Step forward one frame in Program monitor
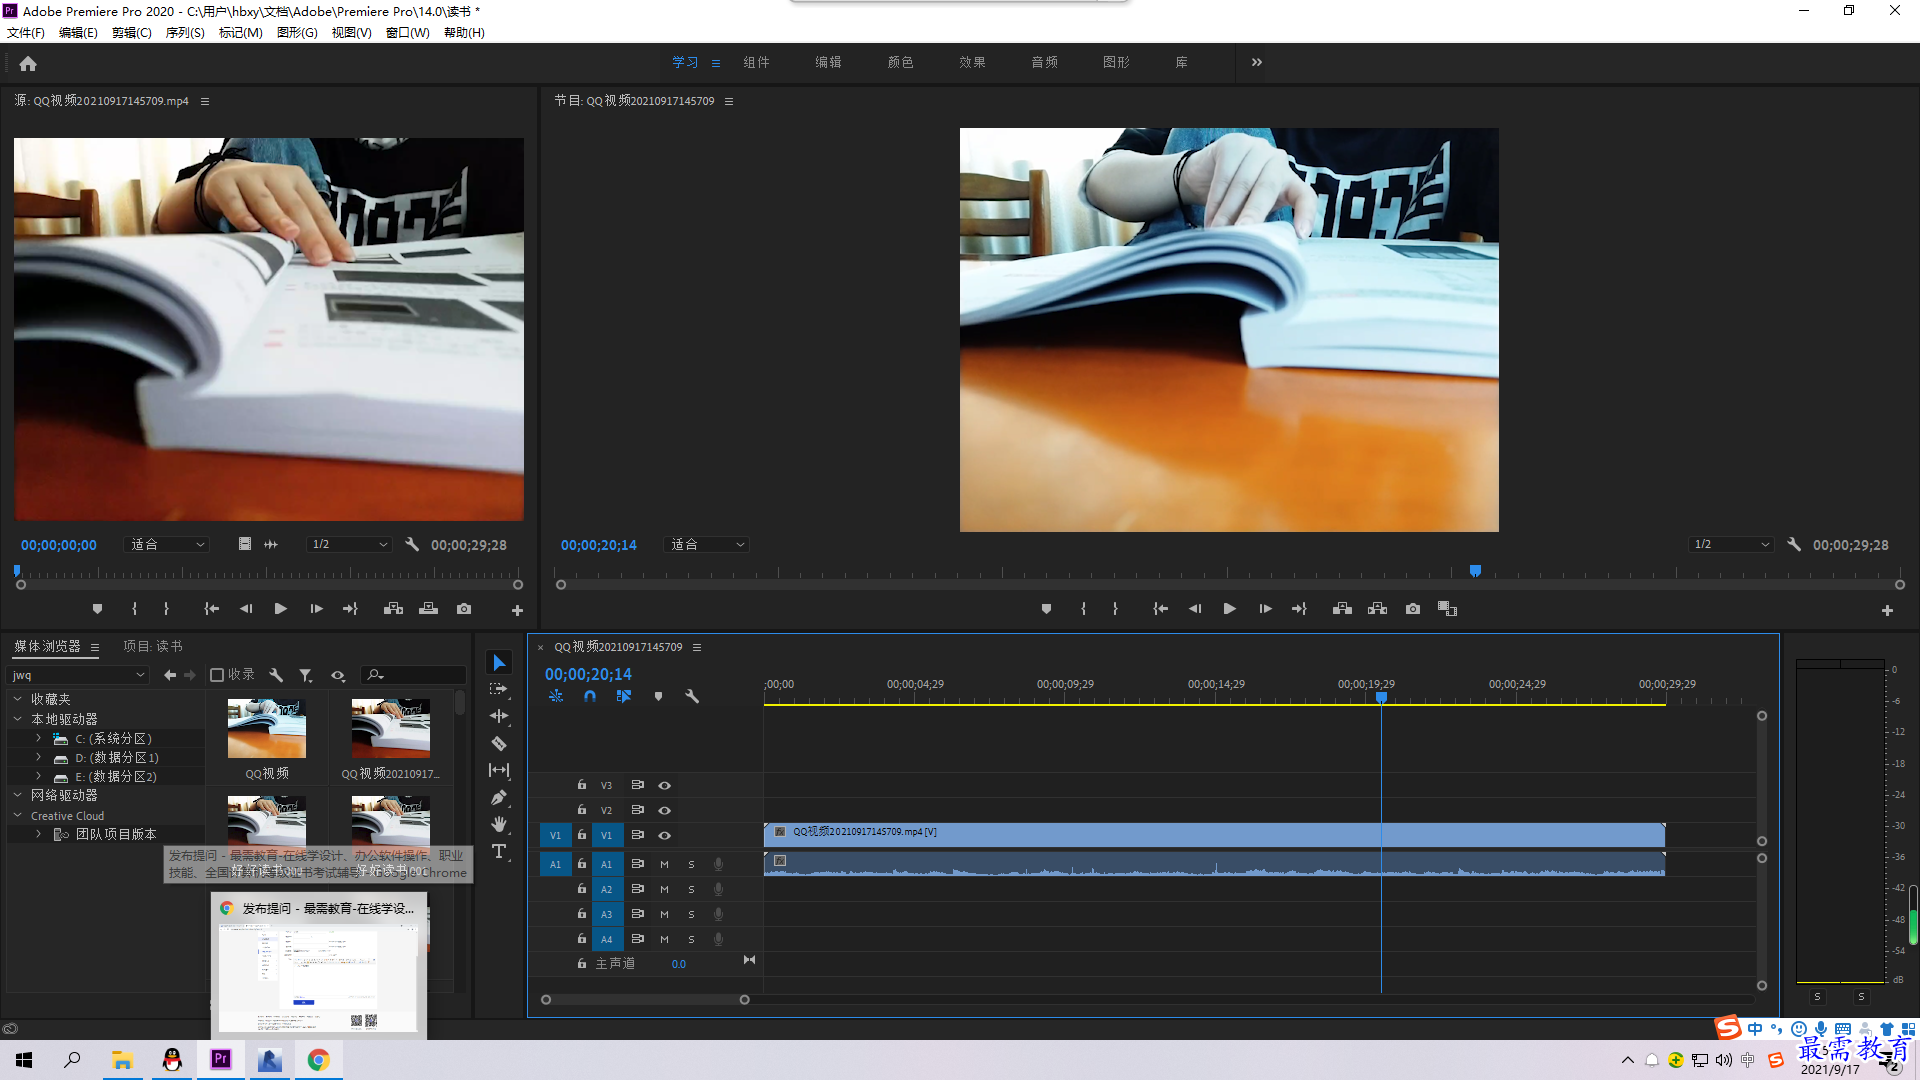The width and height of the screenshot is (1920, 1080). (1265, 609)
